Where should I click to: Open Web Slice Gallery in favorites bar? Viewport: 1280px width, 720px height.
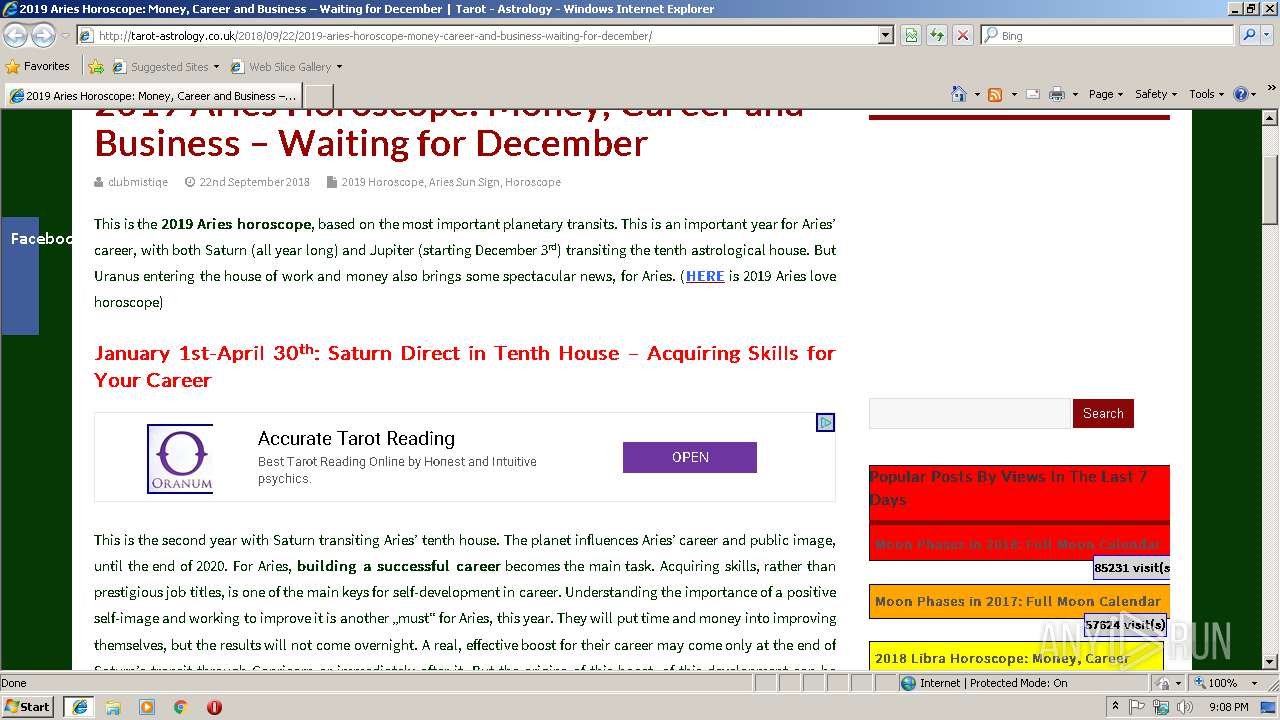286,66
